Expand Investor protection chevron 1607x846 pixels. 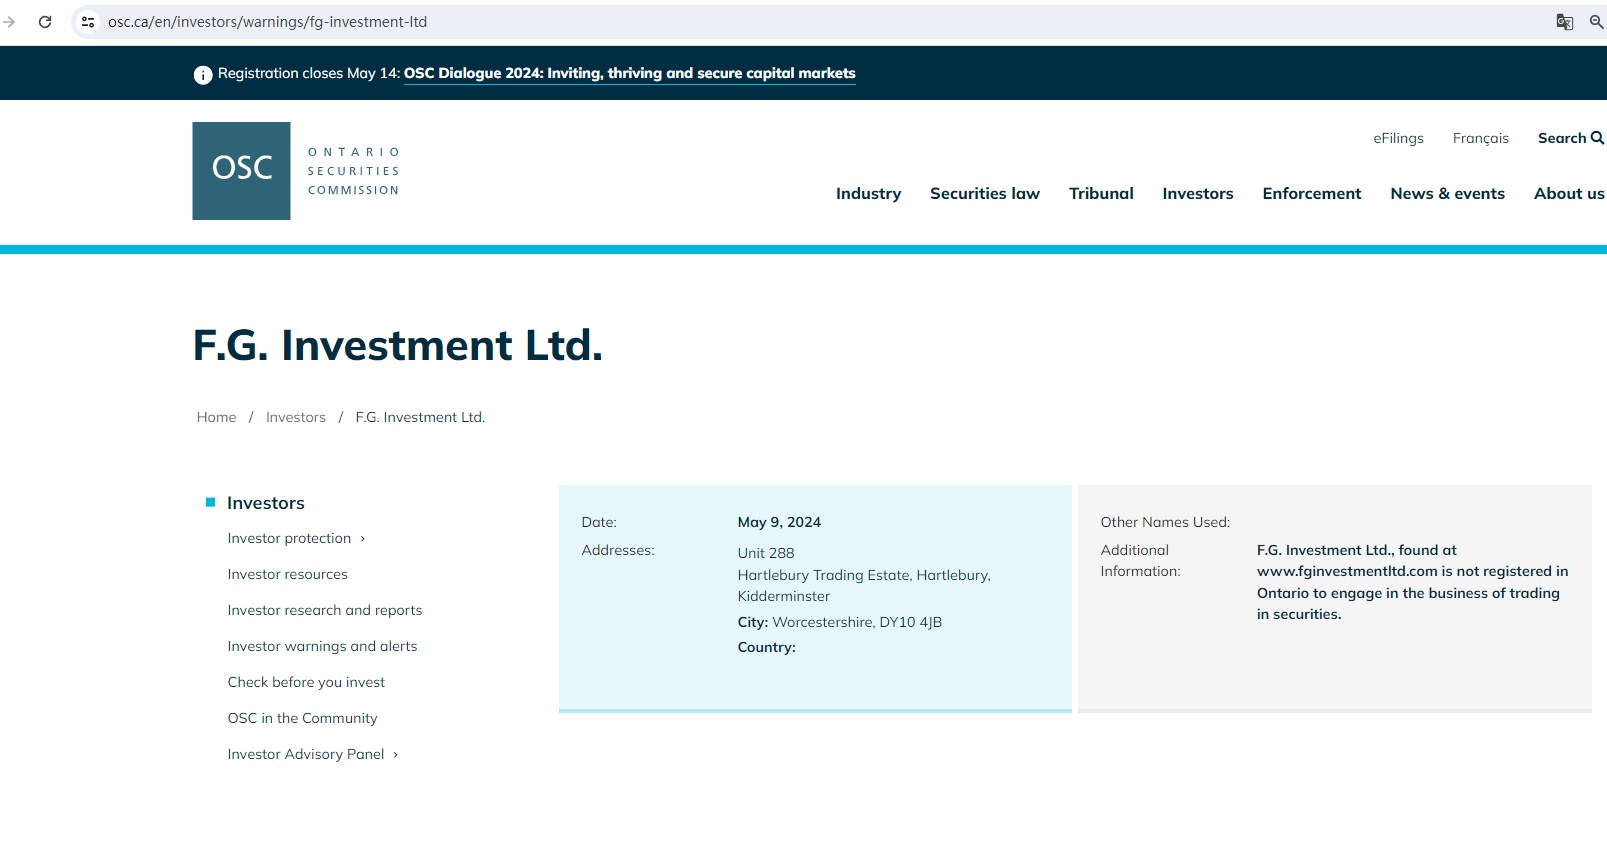click(x=362, y=539)
